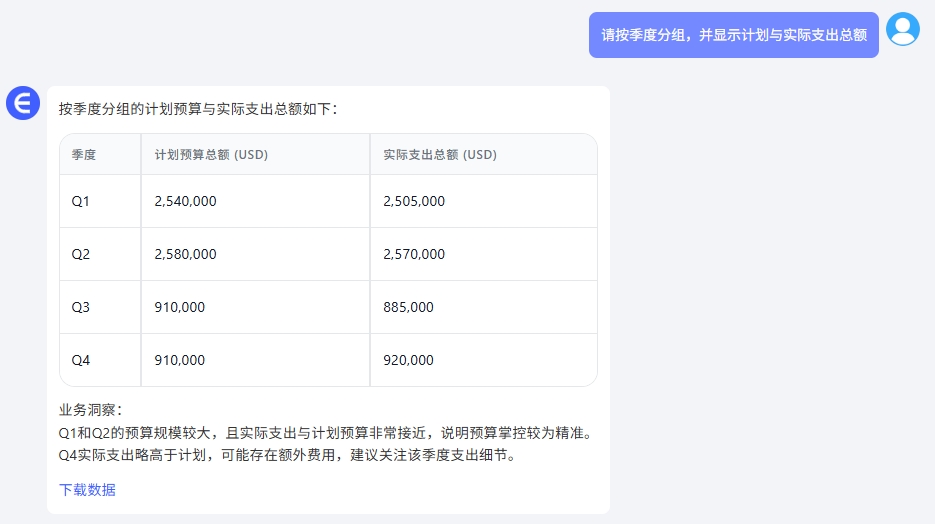
Task: Click the cell value 2,580,000
Action: (185, 255)
